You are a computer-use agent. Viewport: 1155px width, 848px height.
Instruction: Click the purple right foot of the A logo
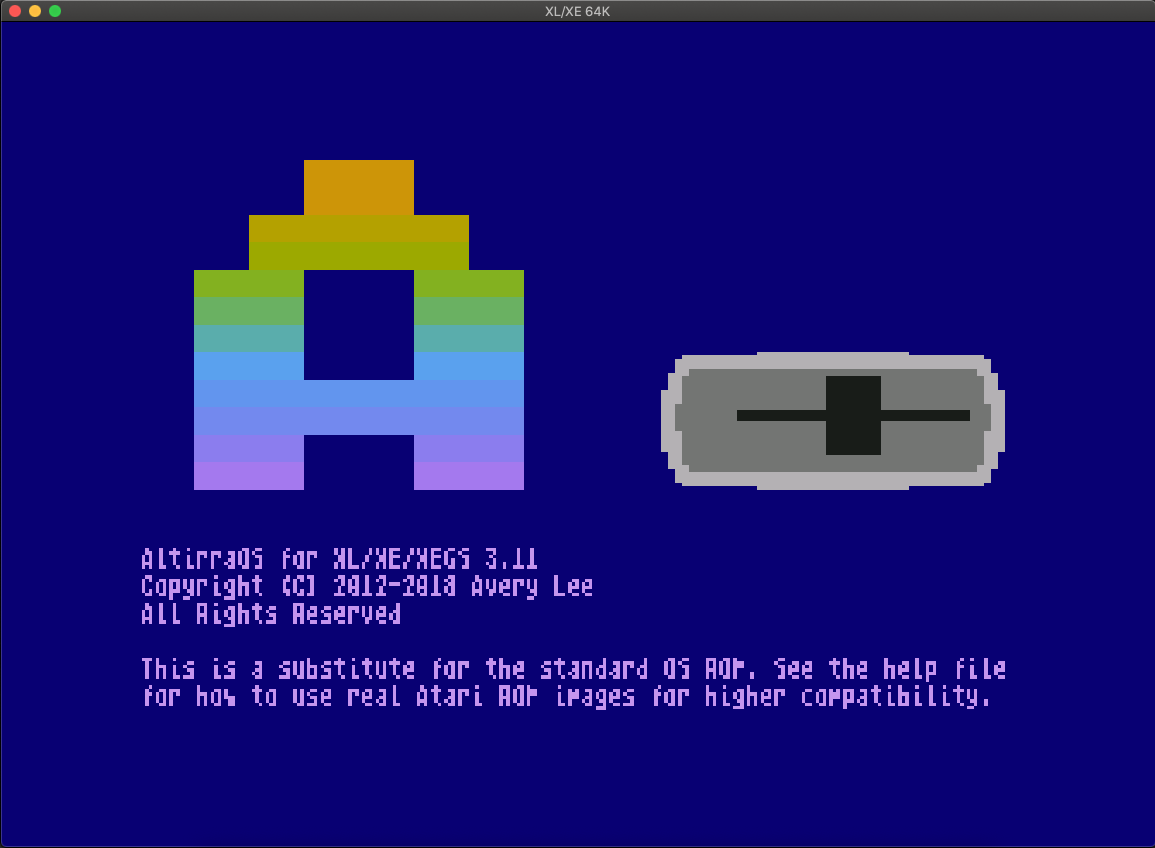[468, 474]
